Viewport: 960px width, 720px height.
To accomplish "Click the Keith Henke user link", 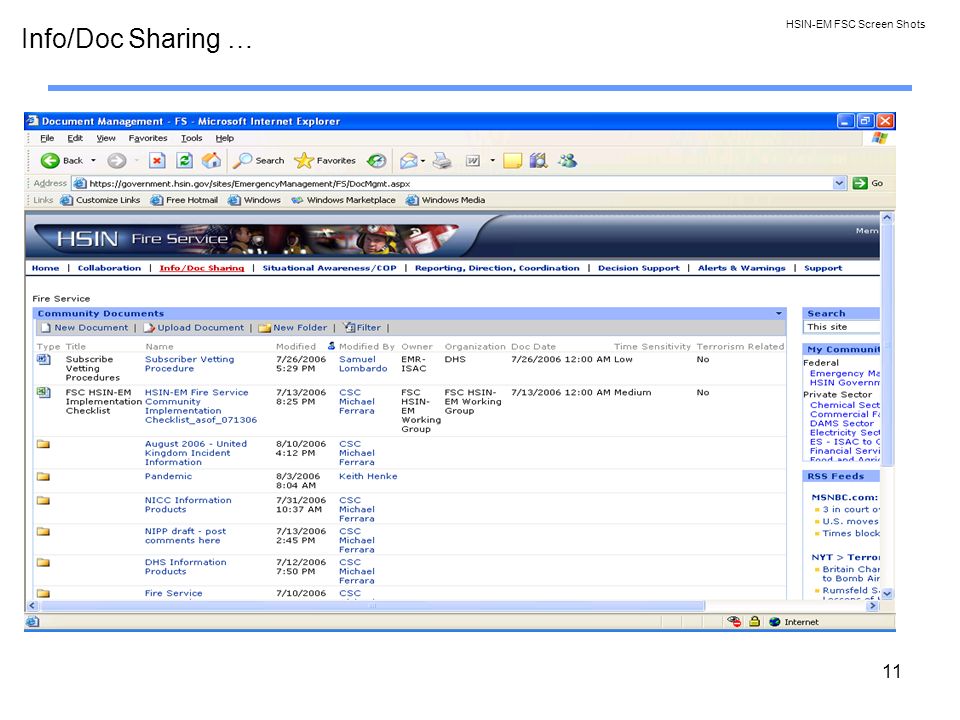I will (x=368, y=476).
